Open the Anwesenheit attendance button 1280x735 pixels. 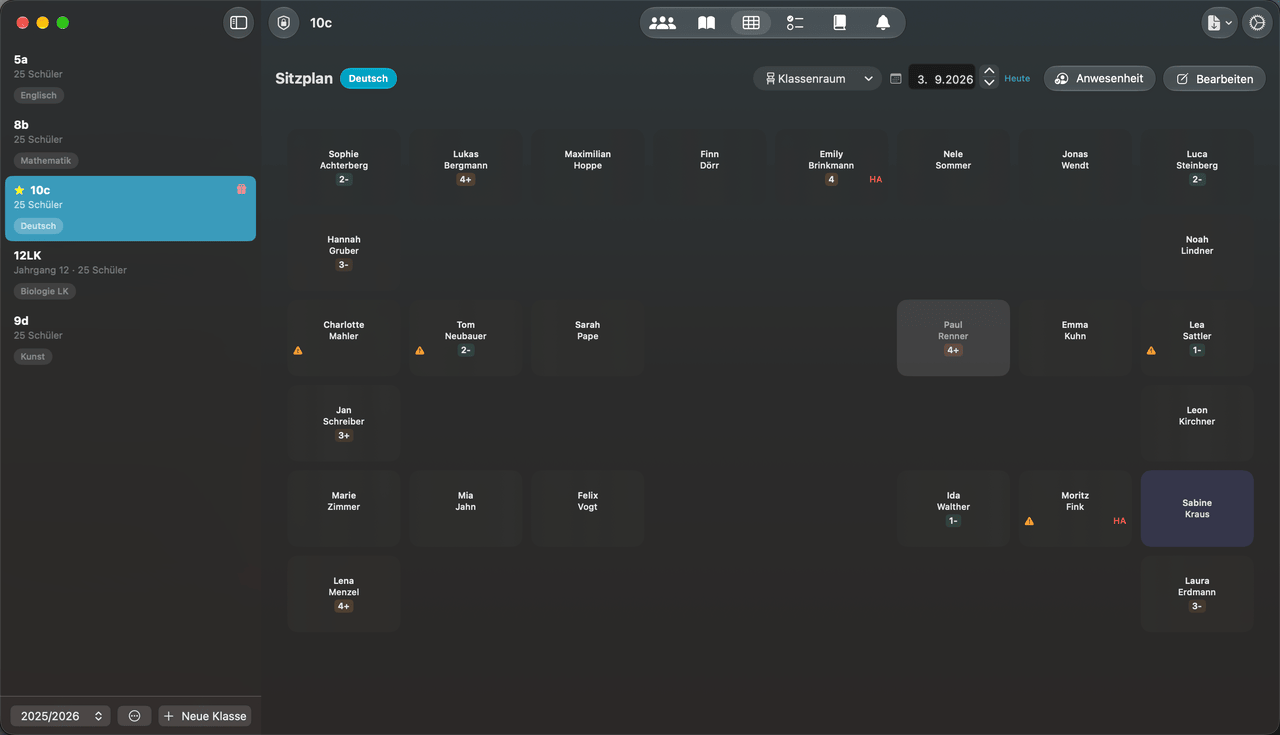click(x=1100, y=78)
